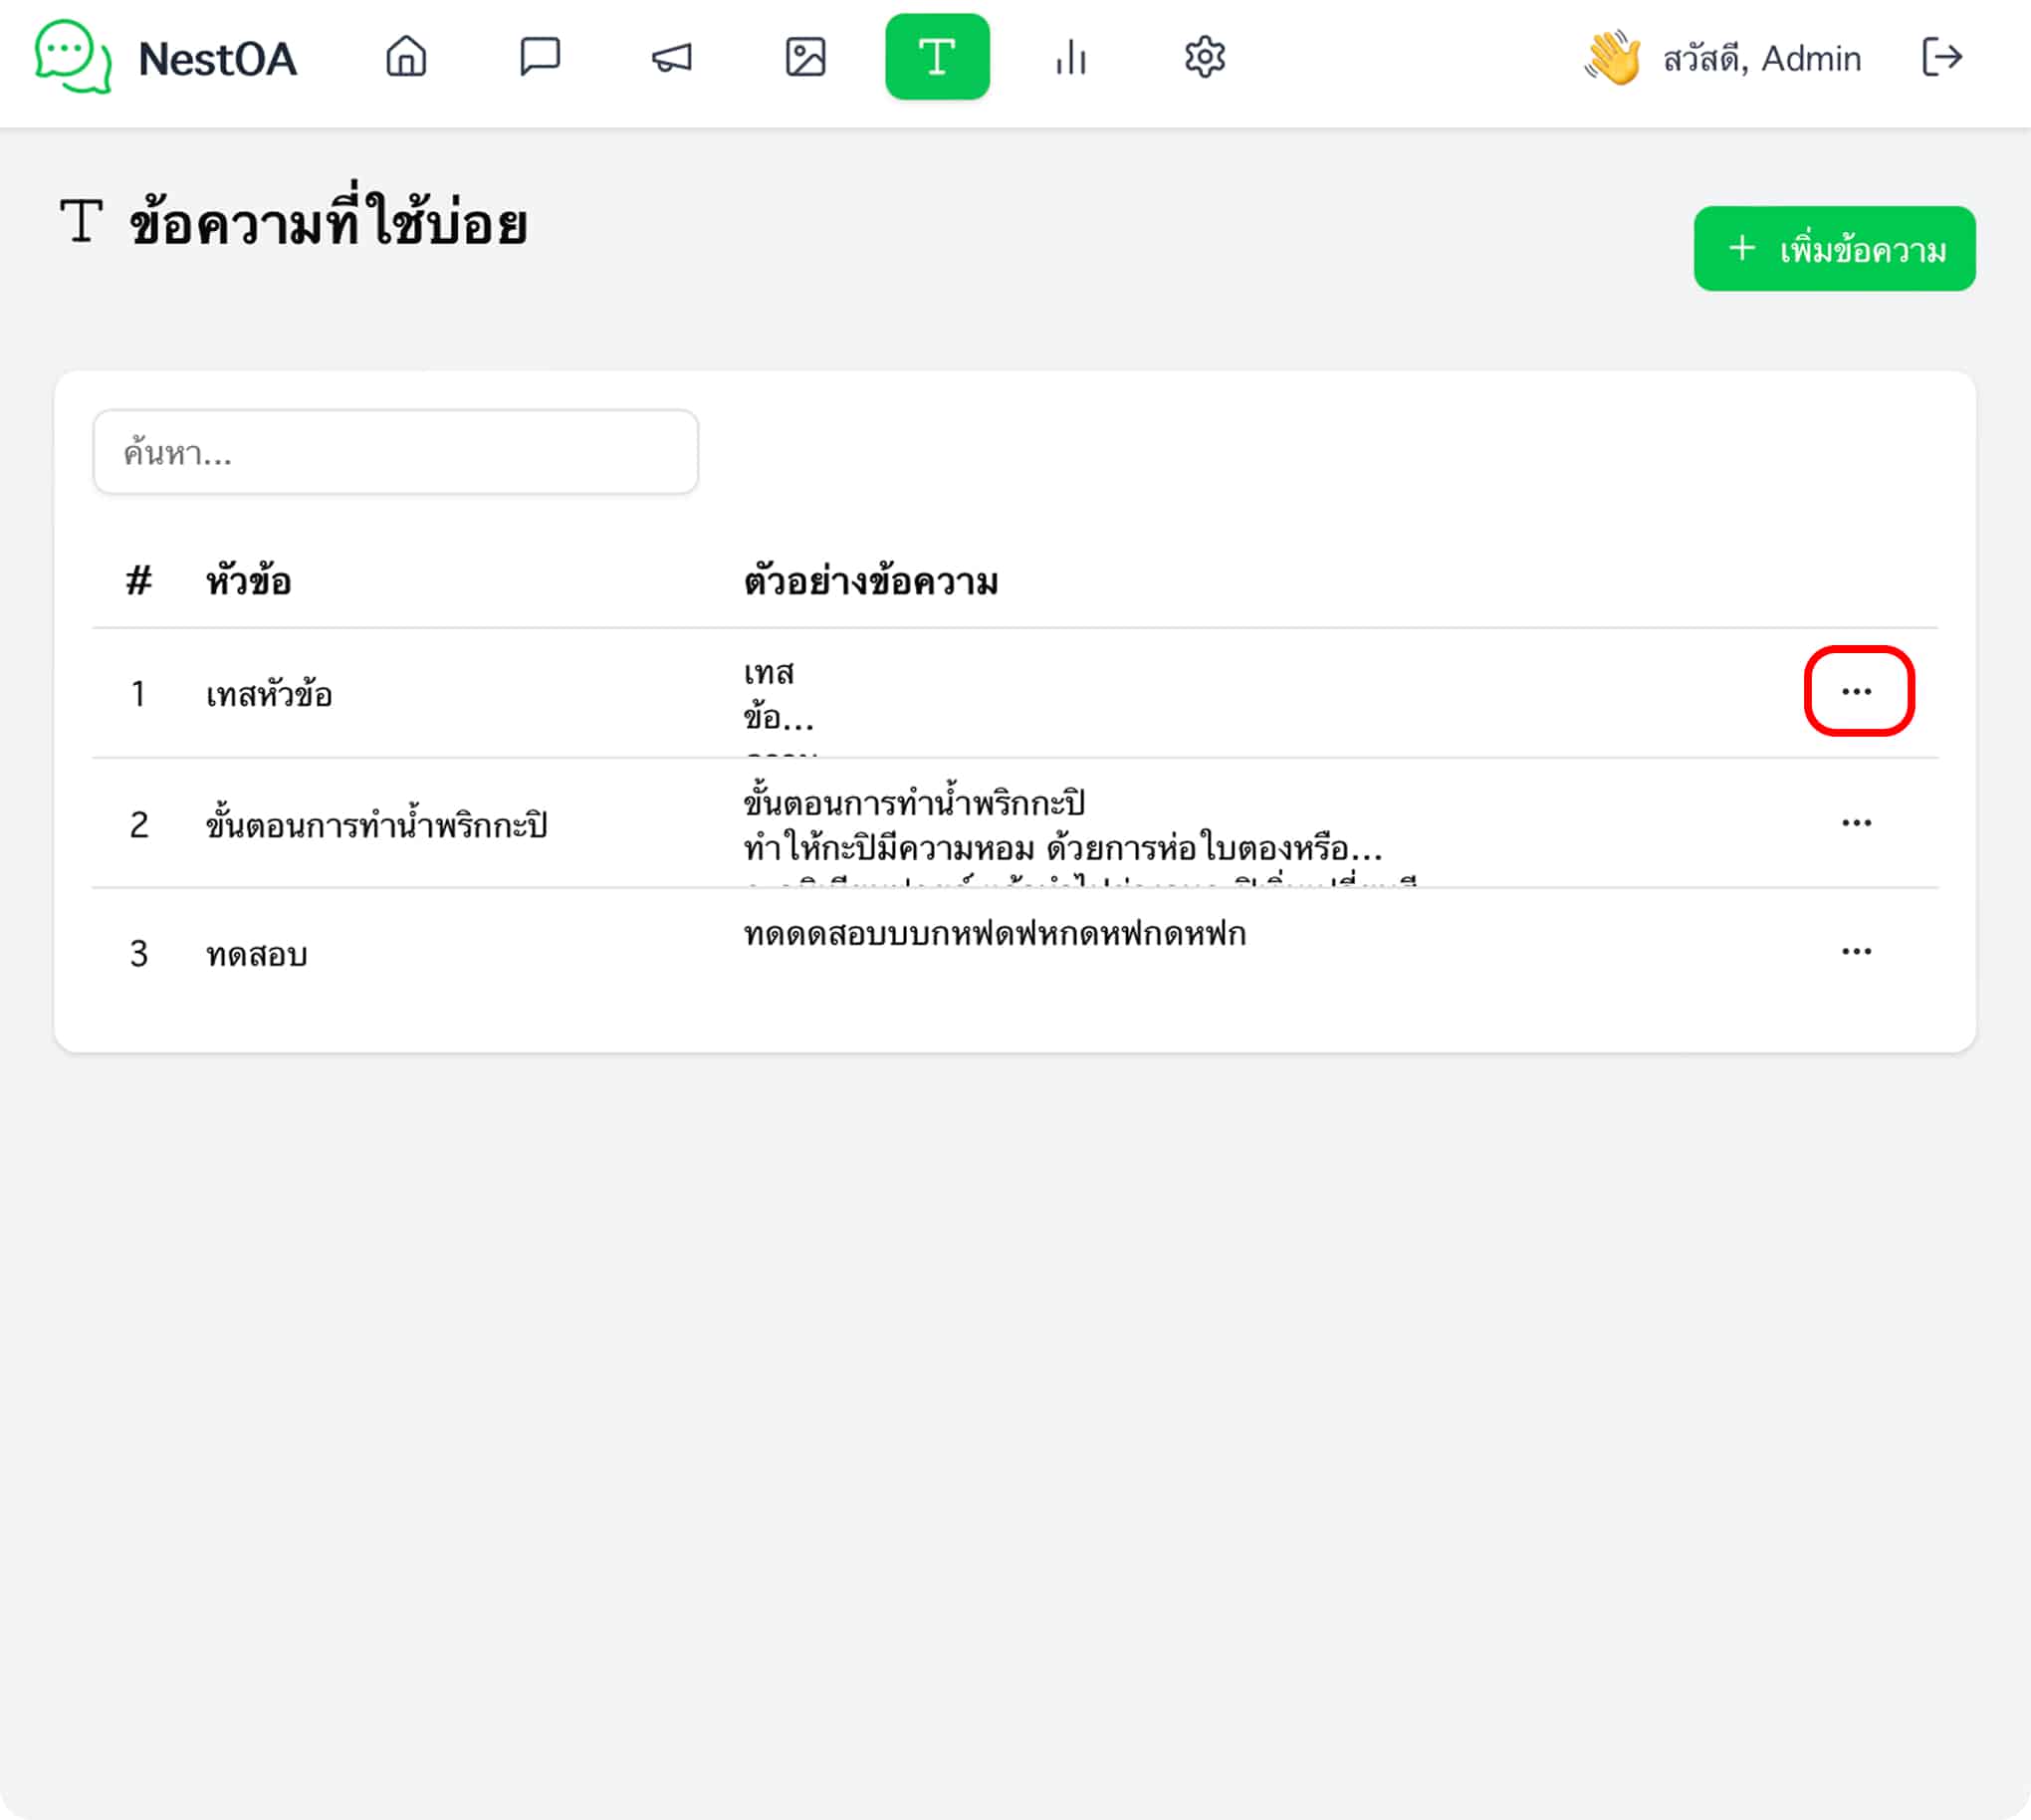Click the logout arrow icon
This screenshot has width=2031, height=1820.
[1942, 57]
